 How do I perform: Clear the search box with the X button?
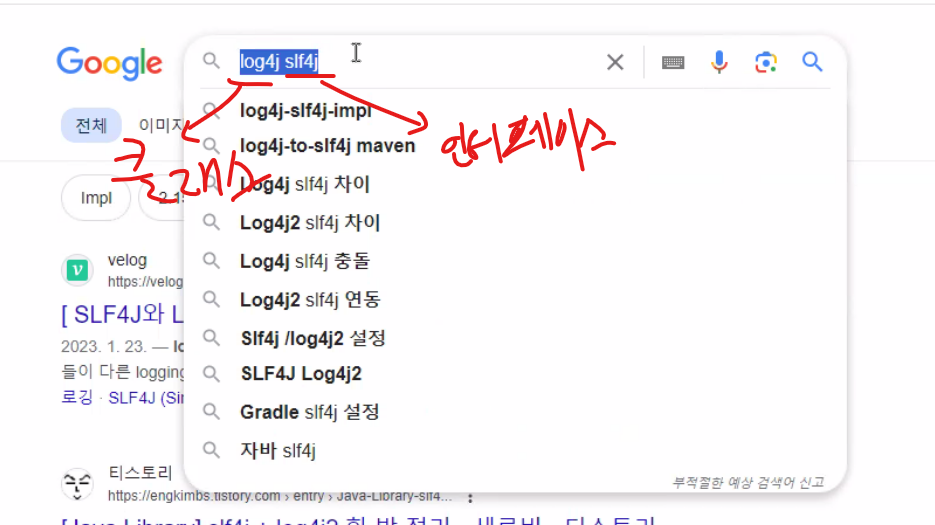[615, 62]
